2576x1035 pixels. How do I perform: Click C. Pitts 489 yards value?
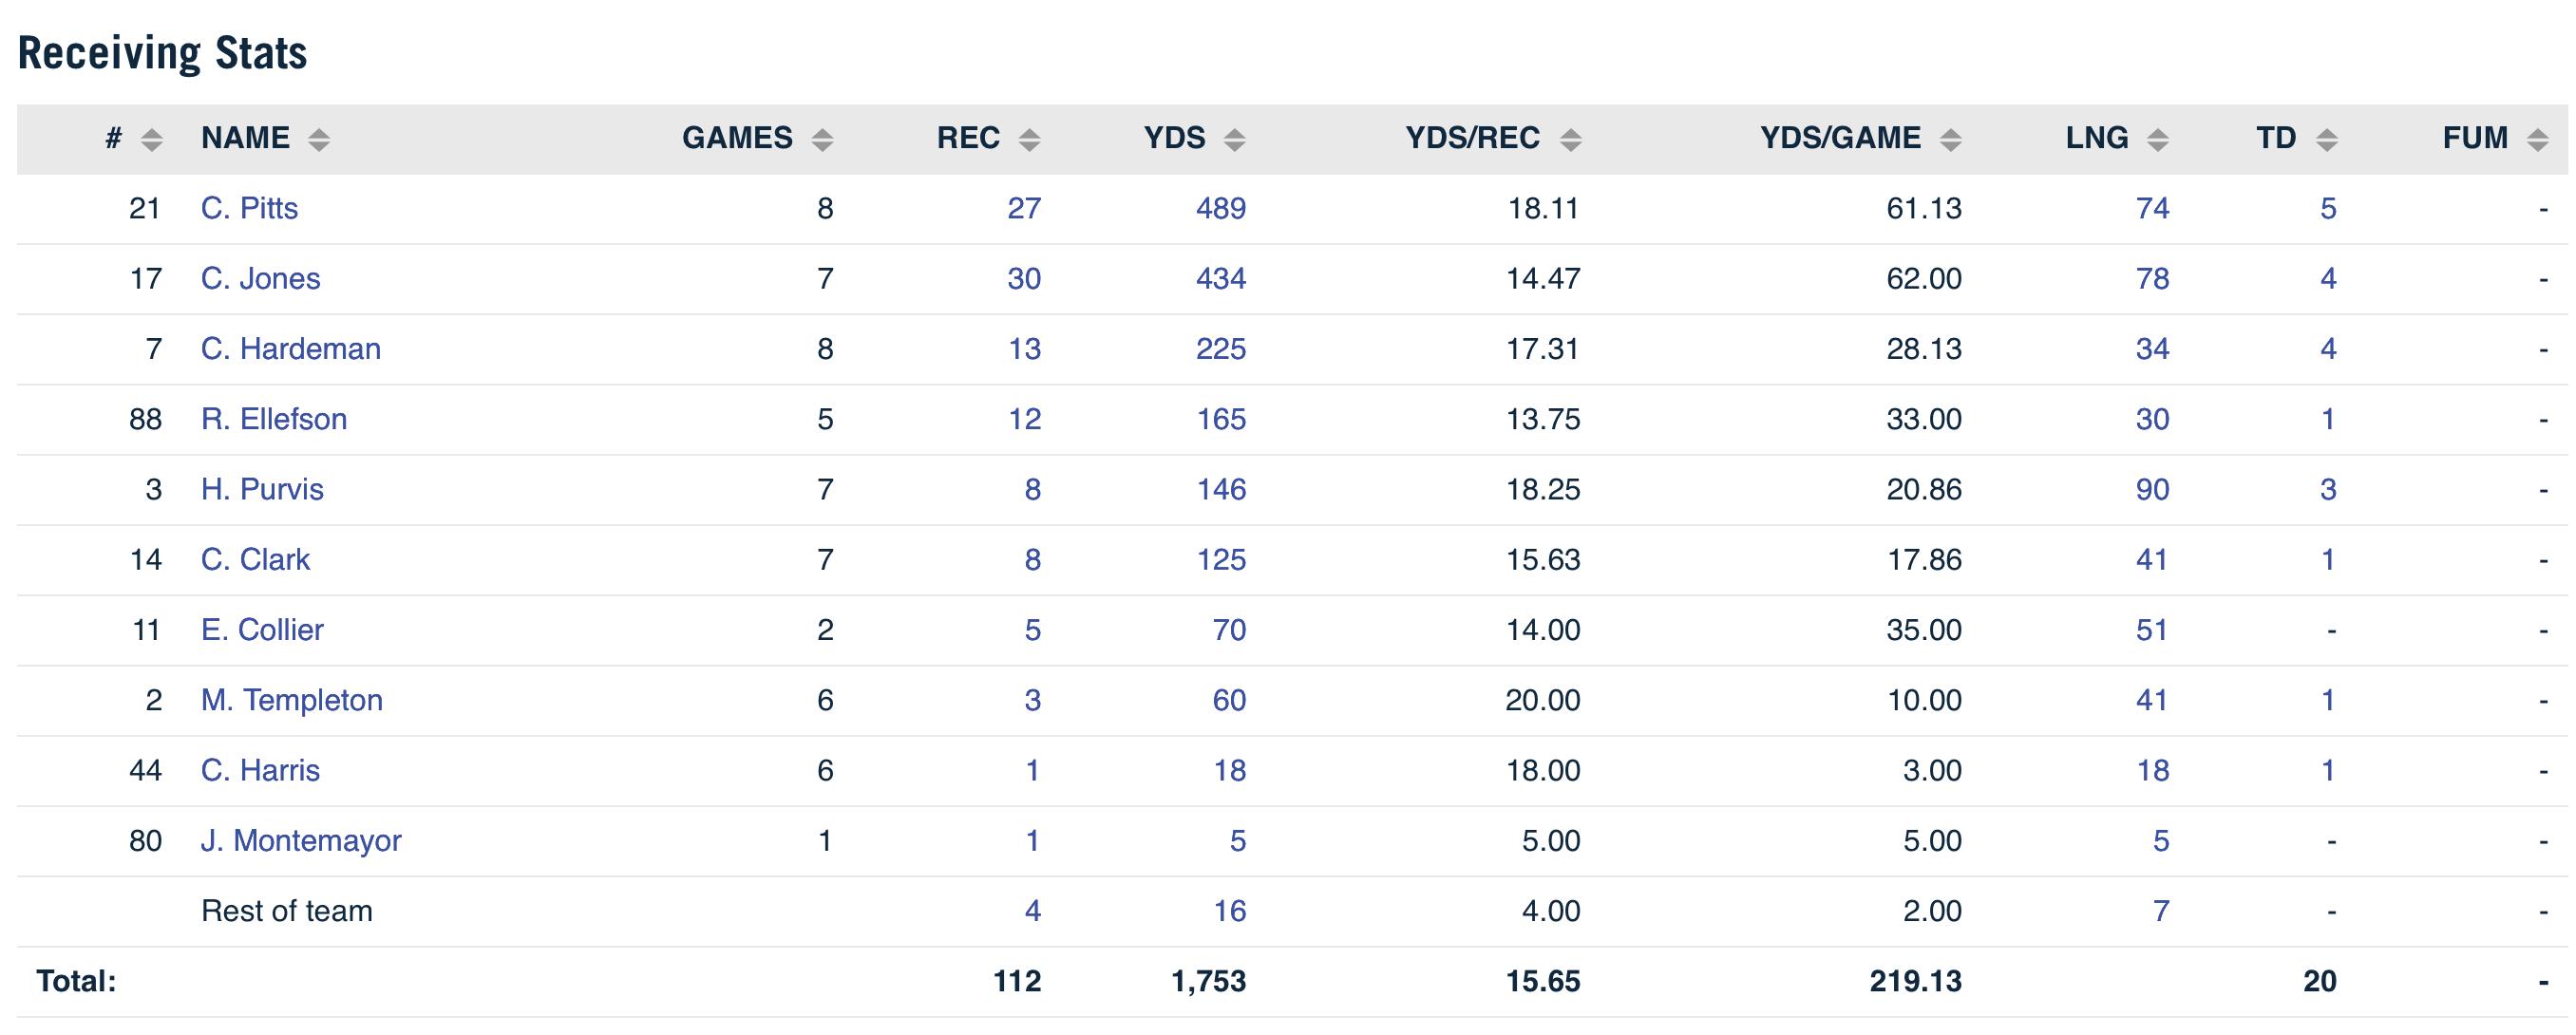(x=1220, y=208)
